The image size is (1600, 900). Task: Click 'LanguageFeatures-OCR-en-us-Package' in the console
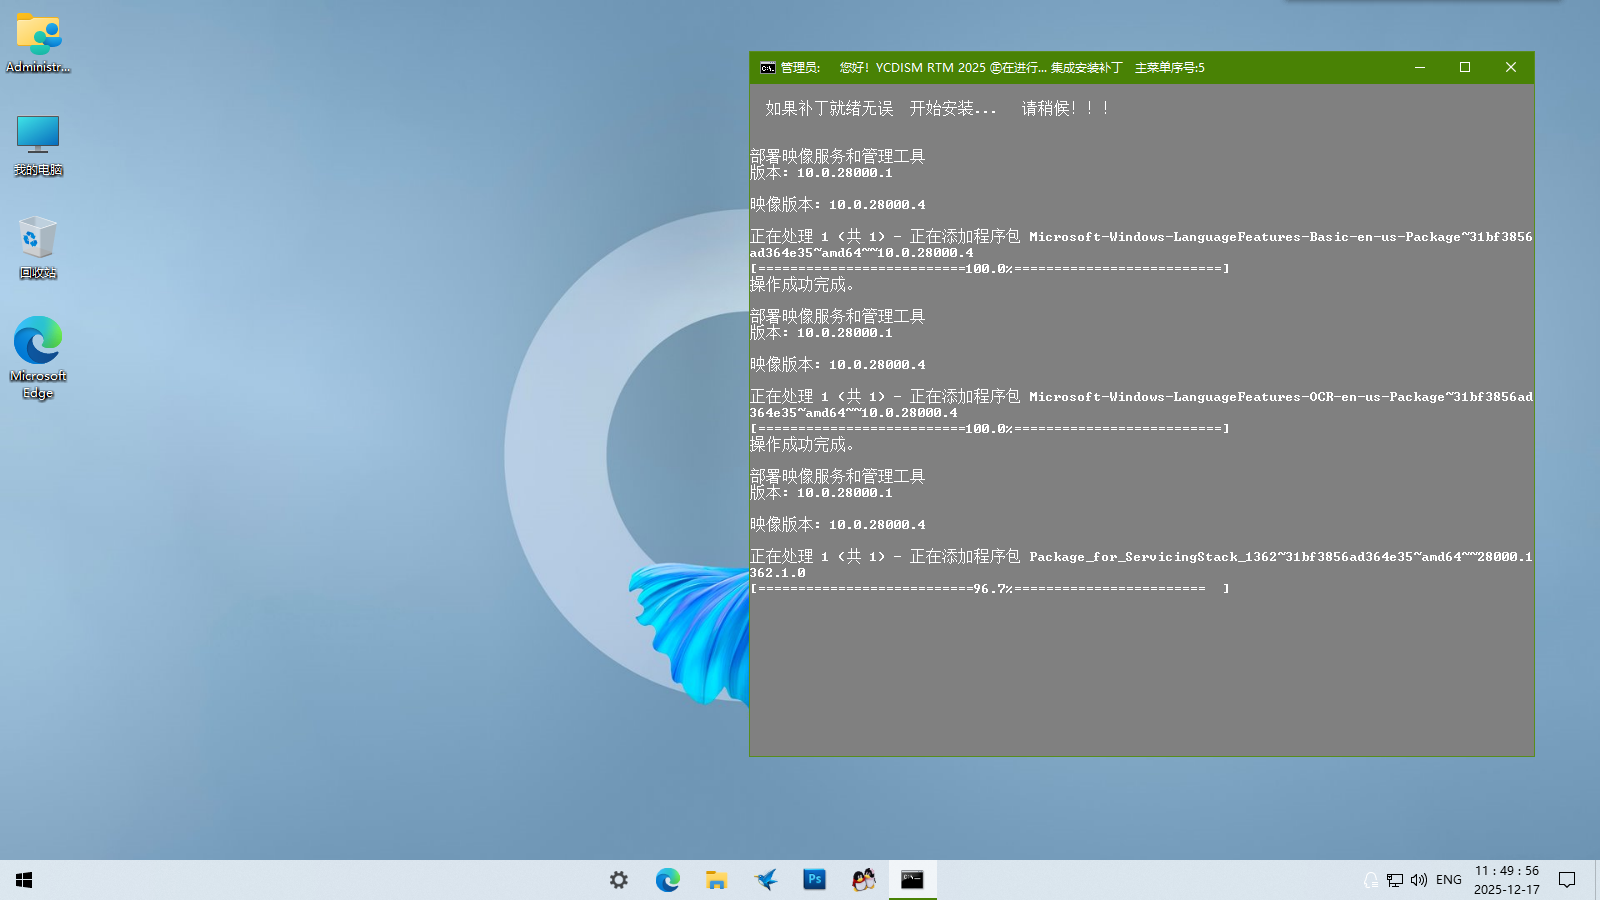coord(1309,397)
